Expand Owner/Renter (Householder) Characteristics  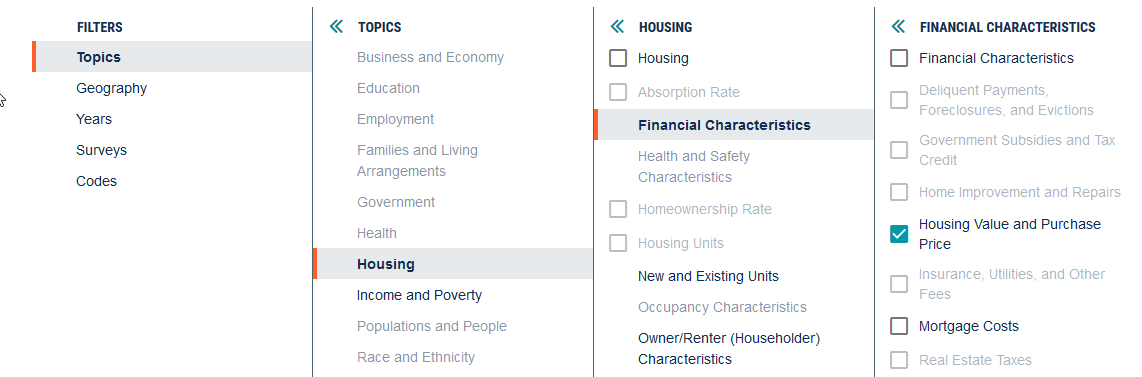pyautogui.click(x=729, y=349)
